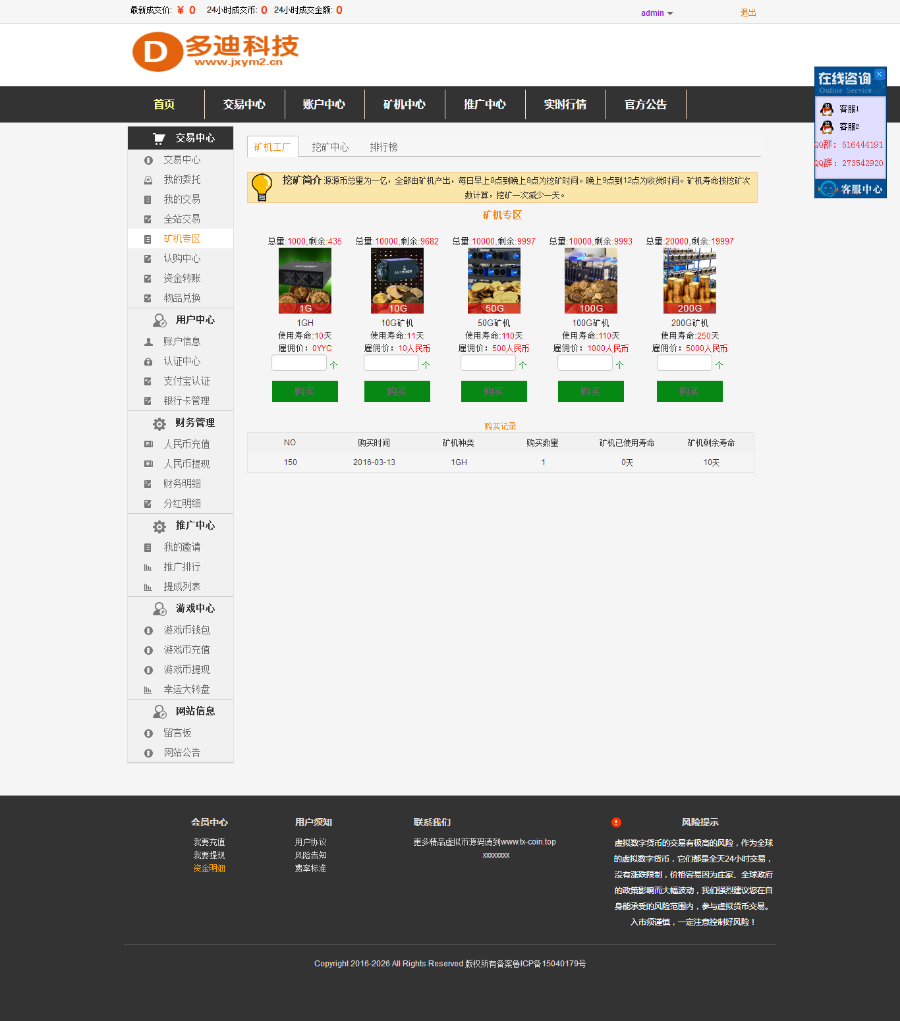This screenshot has width=900, height=1021.
Task: Click the person icon beside 账户信息
Action: pyautogui.click(x=148, y=342)
